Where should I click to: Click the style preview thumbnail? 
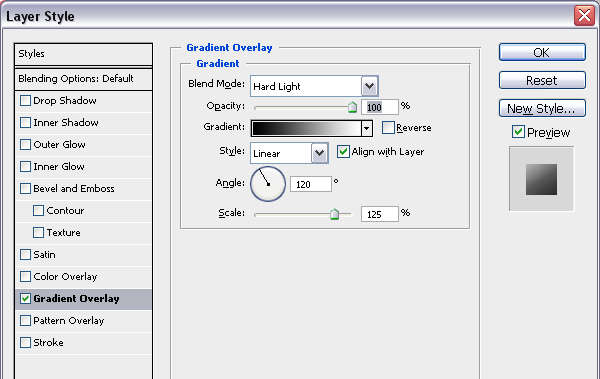(x=541, y=179)
